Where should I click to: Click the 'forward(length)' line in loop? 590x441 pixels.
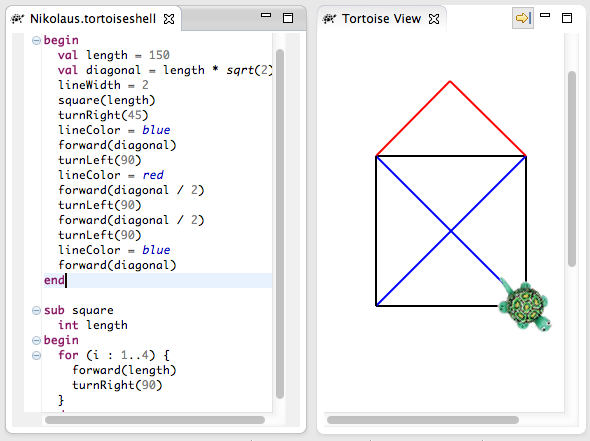[x=124, y=370]
